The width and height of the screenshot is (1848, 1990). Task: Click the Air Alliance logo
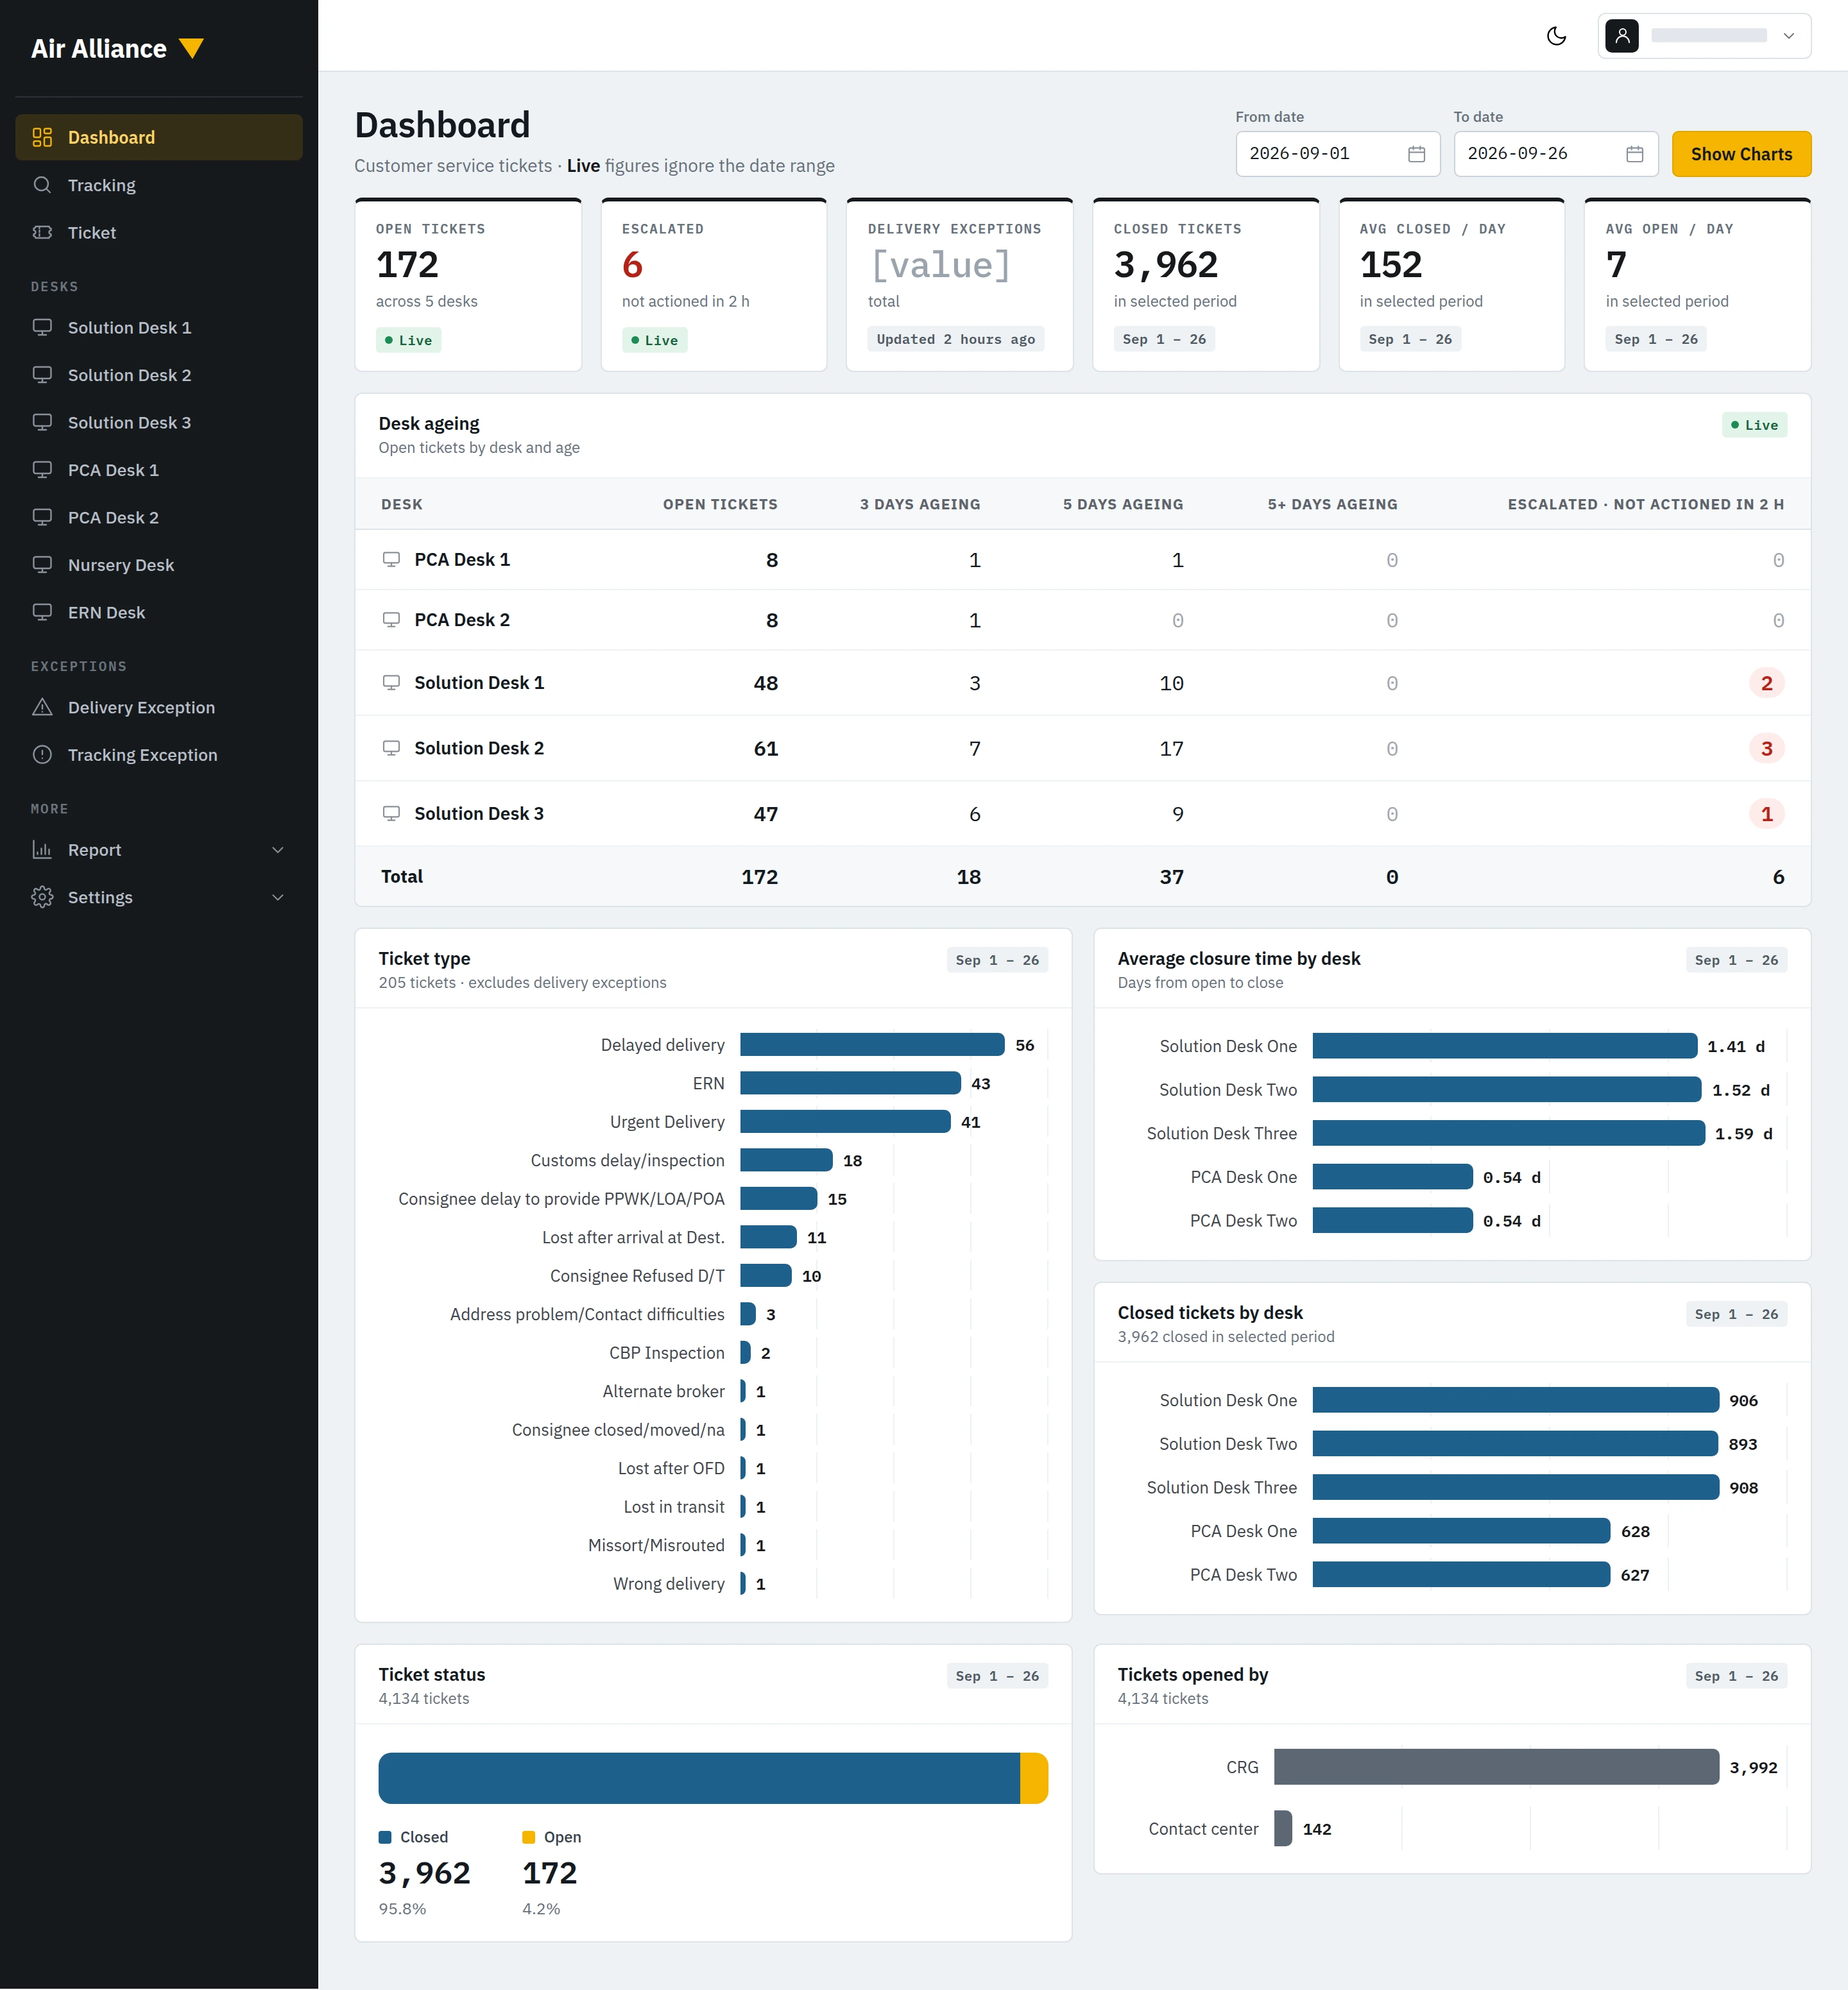117,49
